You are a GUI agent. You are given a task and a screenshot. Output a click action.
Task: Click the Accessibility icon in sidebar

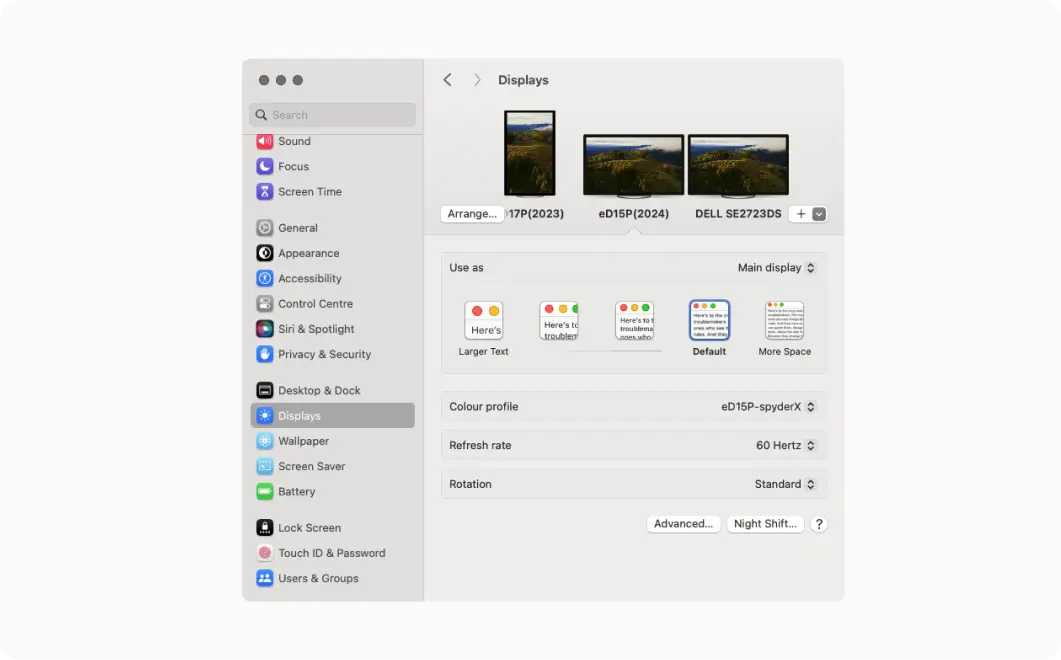[265, 278]
